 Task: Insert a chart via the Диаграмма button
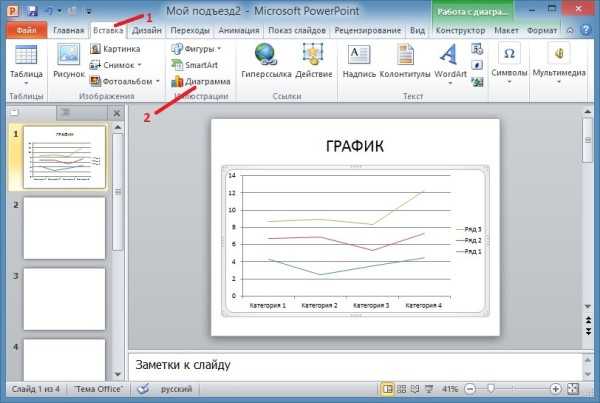(200, 81)
